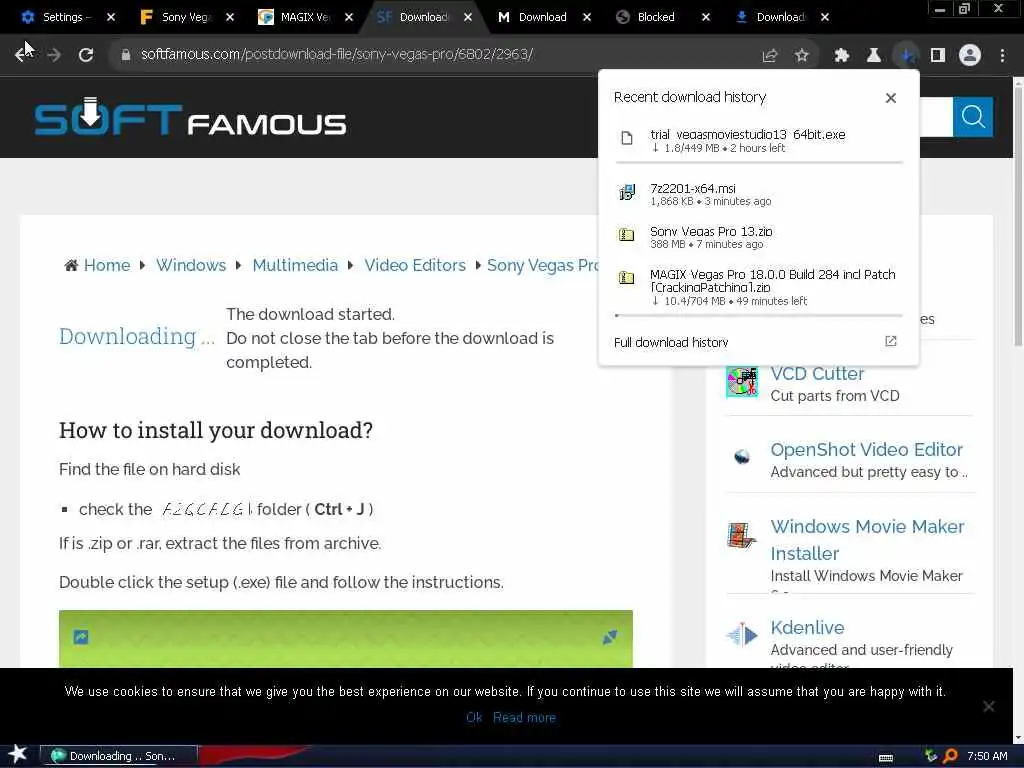Close the Recent download history popup
This screenshot has height=768, width=1024.
(x=891, y=98)
